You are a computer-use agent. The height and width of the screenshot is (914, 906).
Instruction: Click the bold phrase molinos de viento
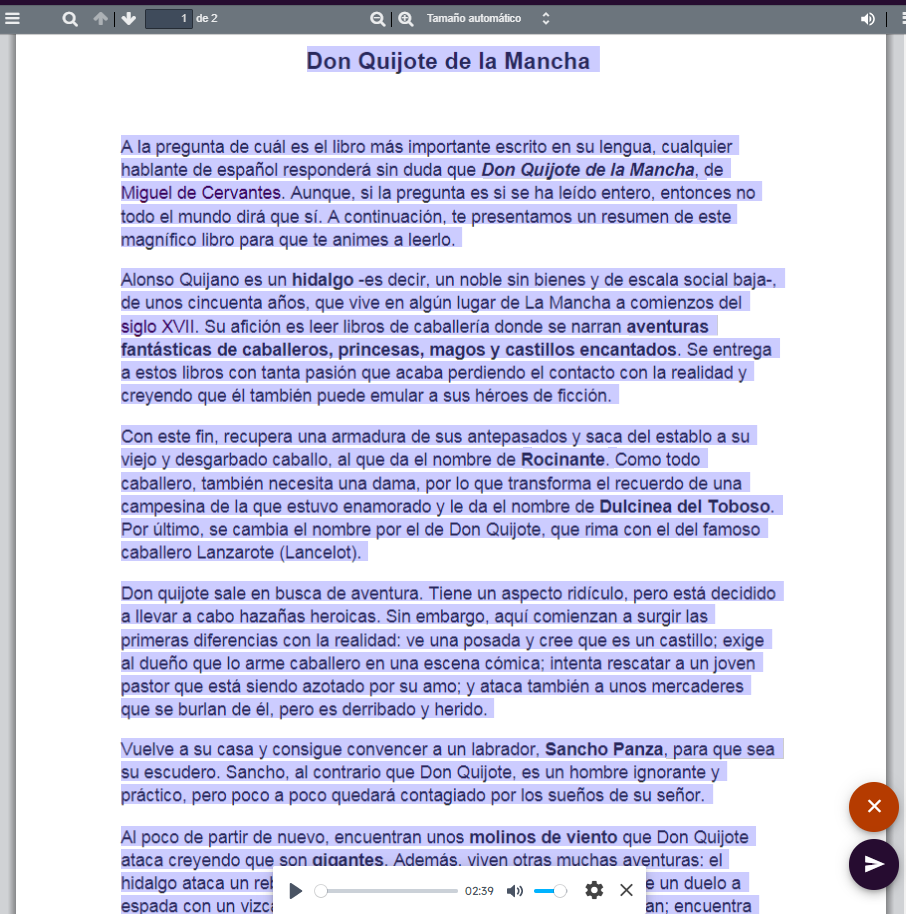(x=543, y=837)
